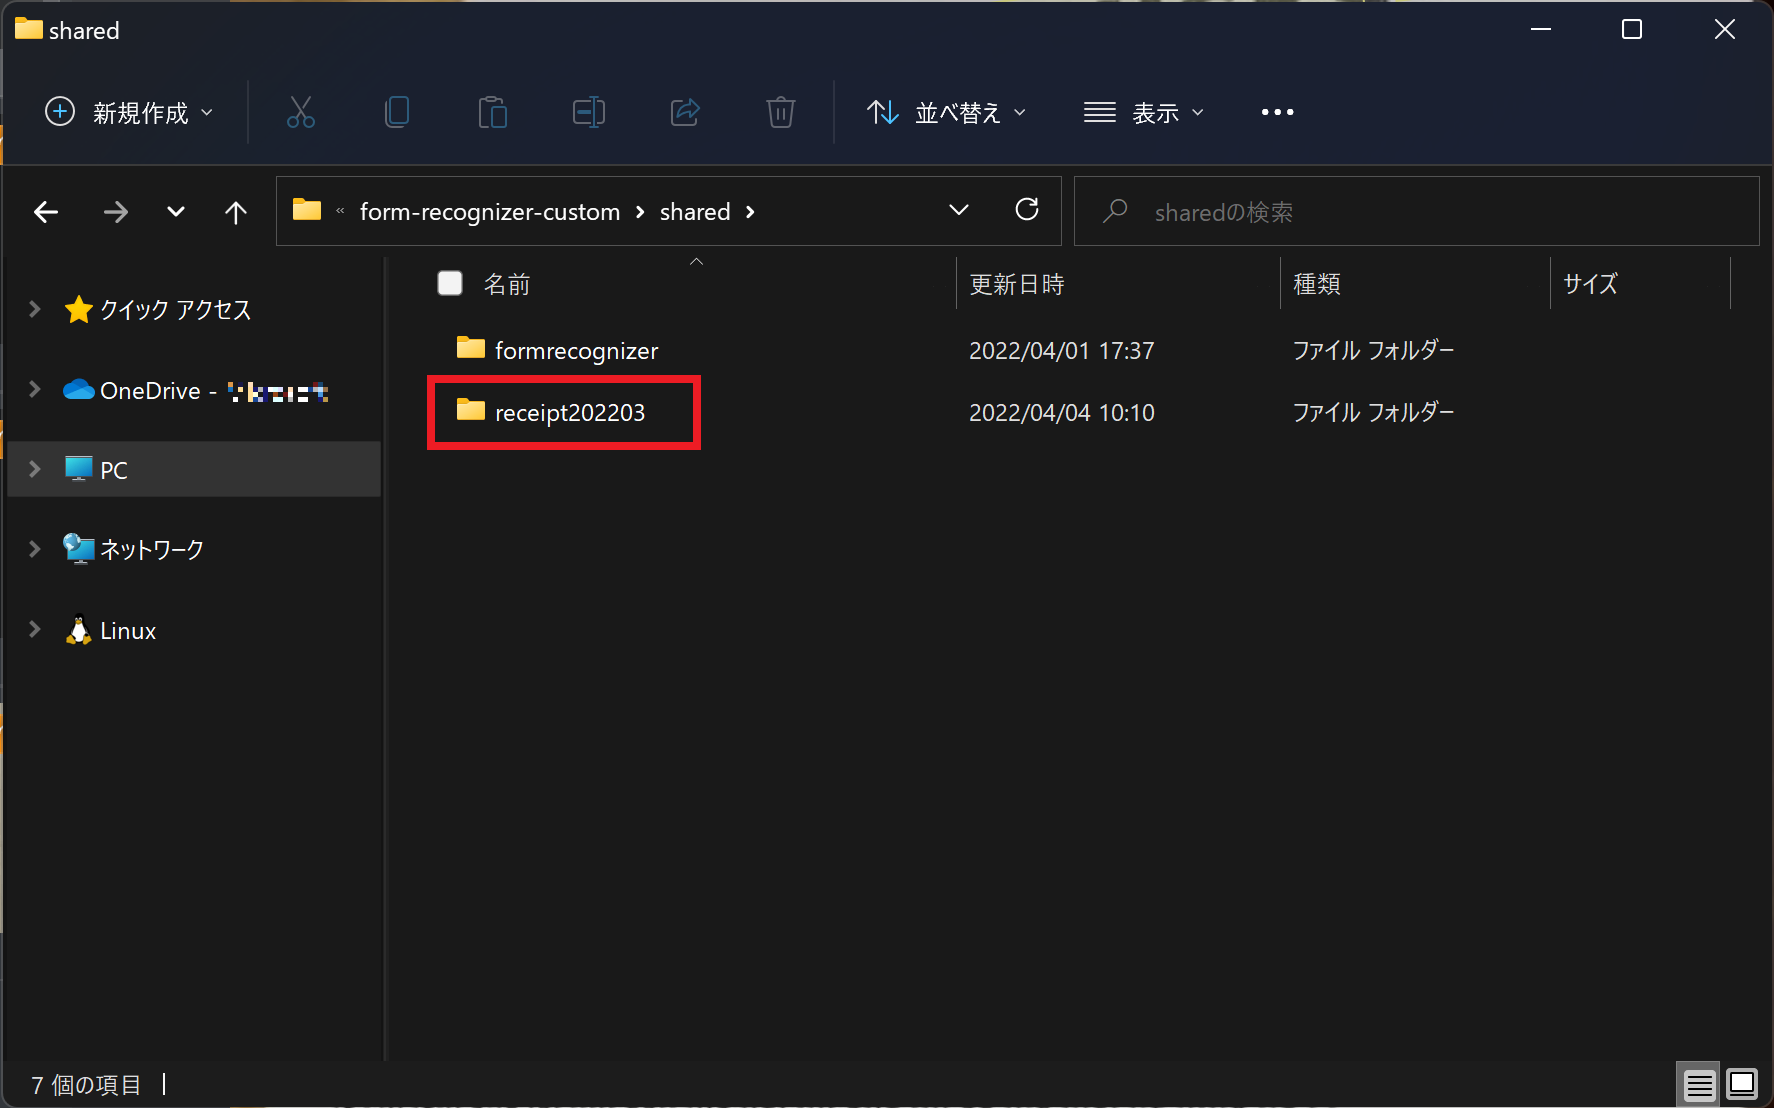Screen dimensions: 1774x1108
Task: Open the recent locations chevron
Action: tap(176, 211)
